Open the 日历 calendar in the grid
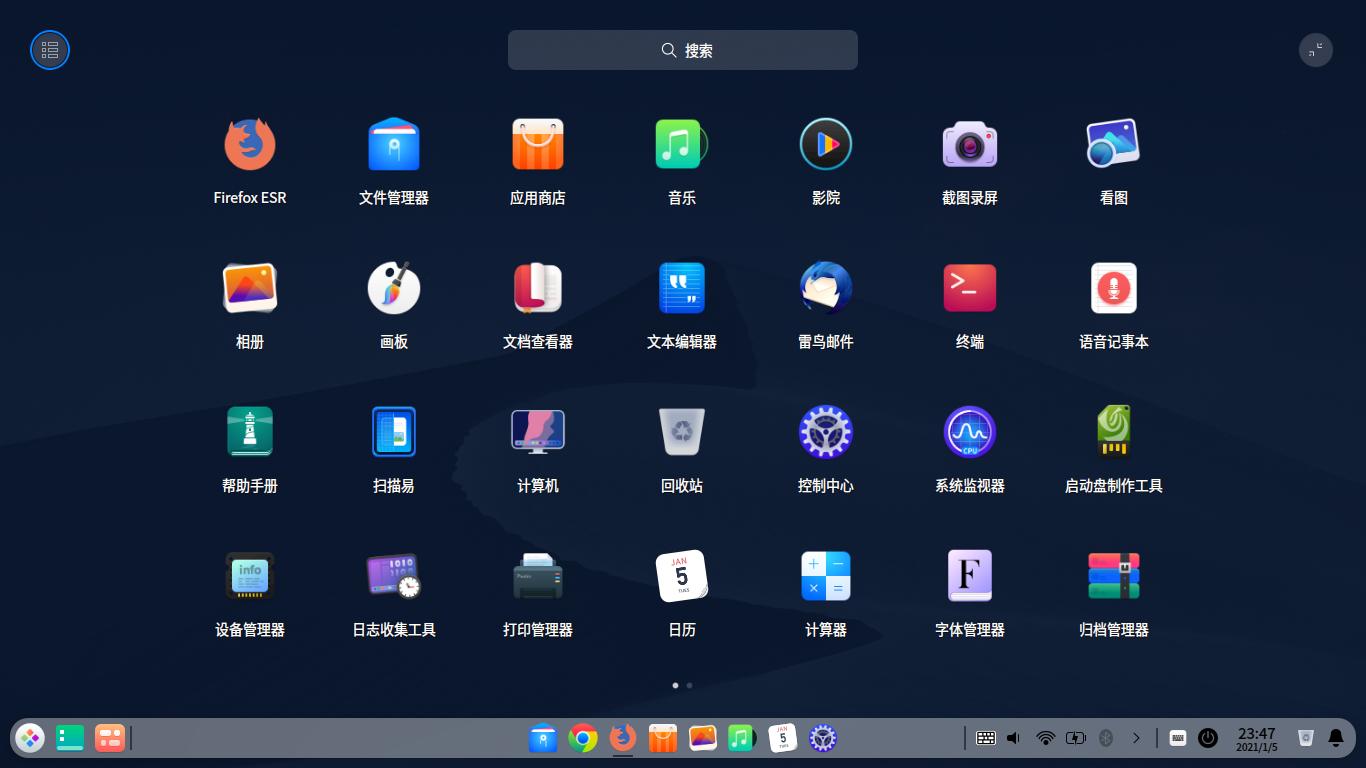The height and width of the screenshot is (768, 1366). coord(682,577)
